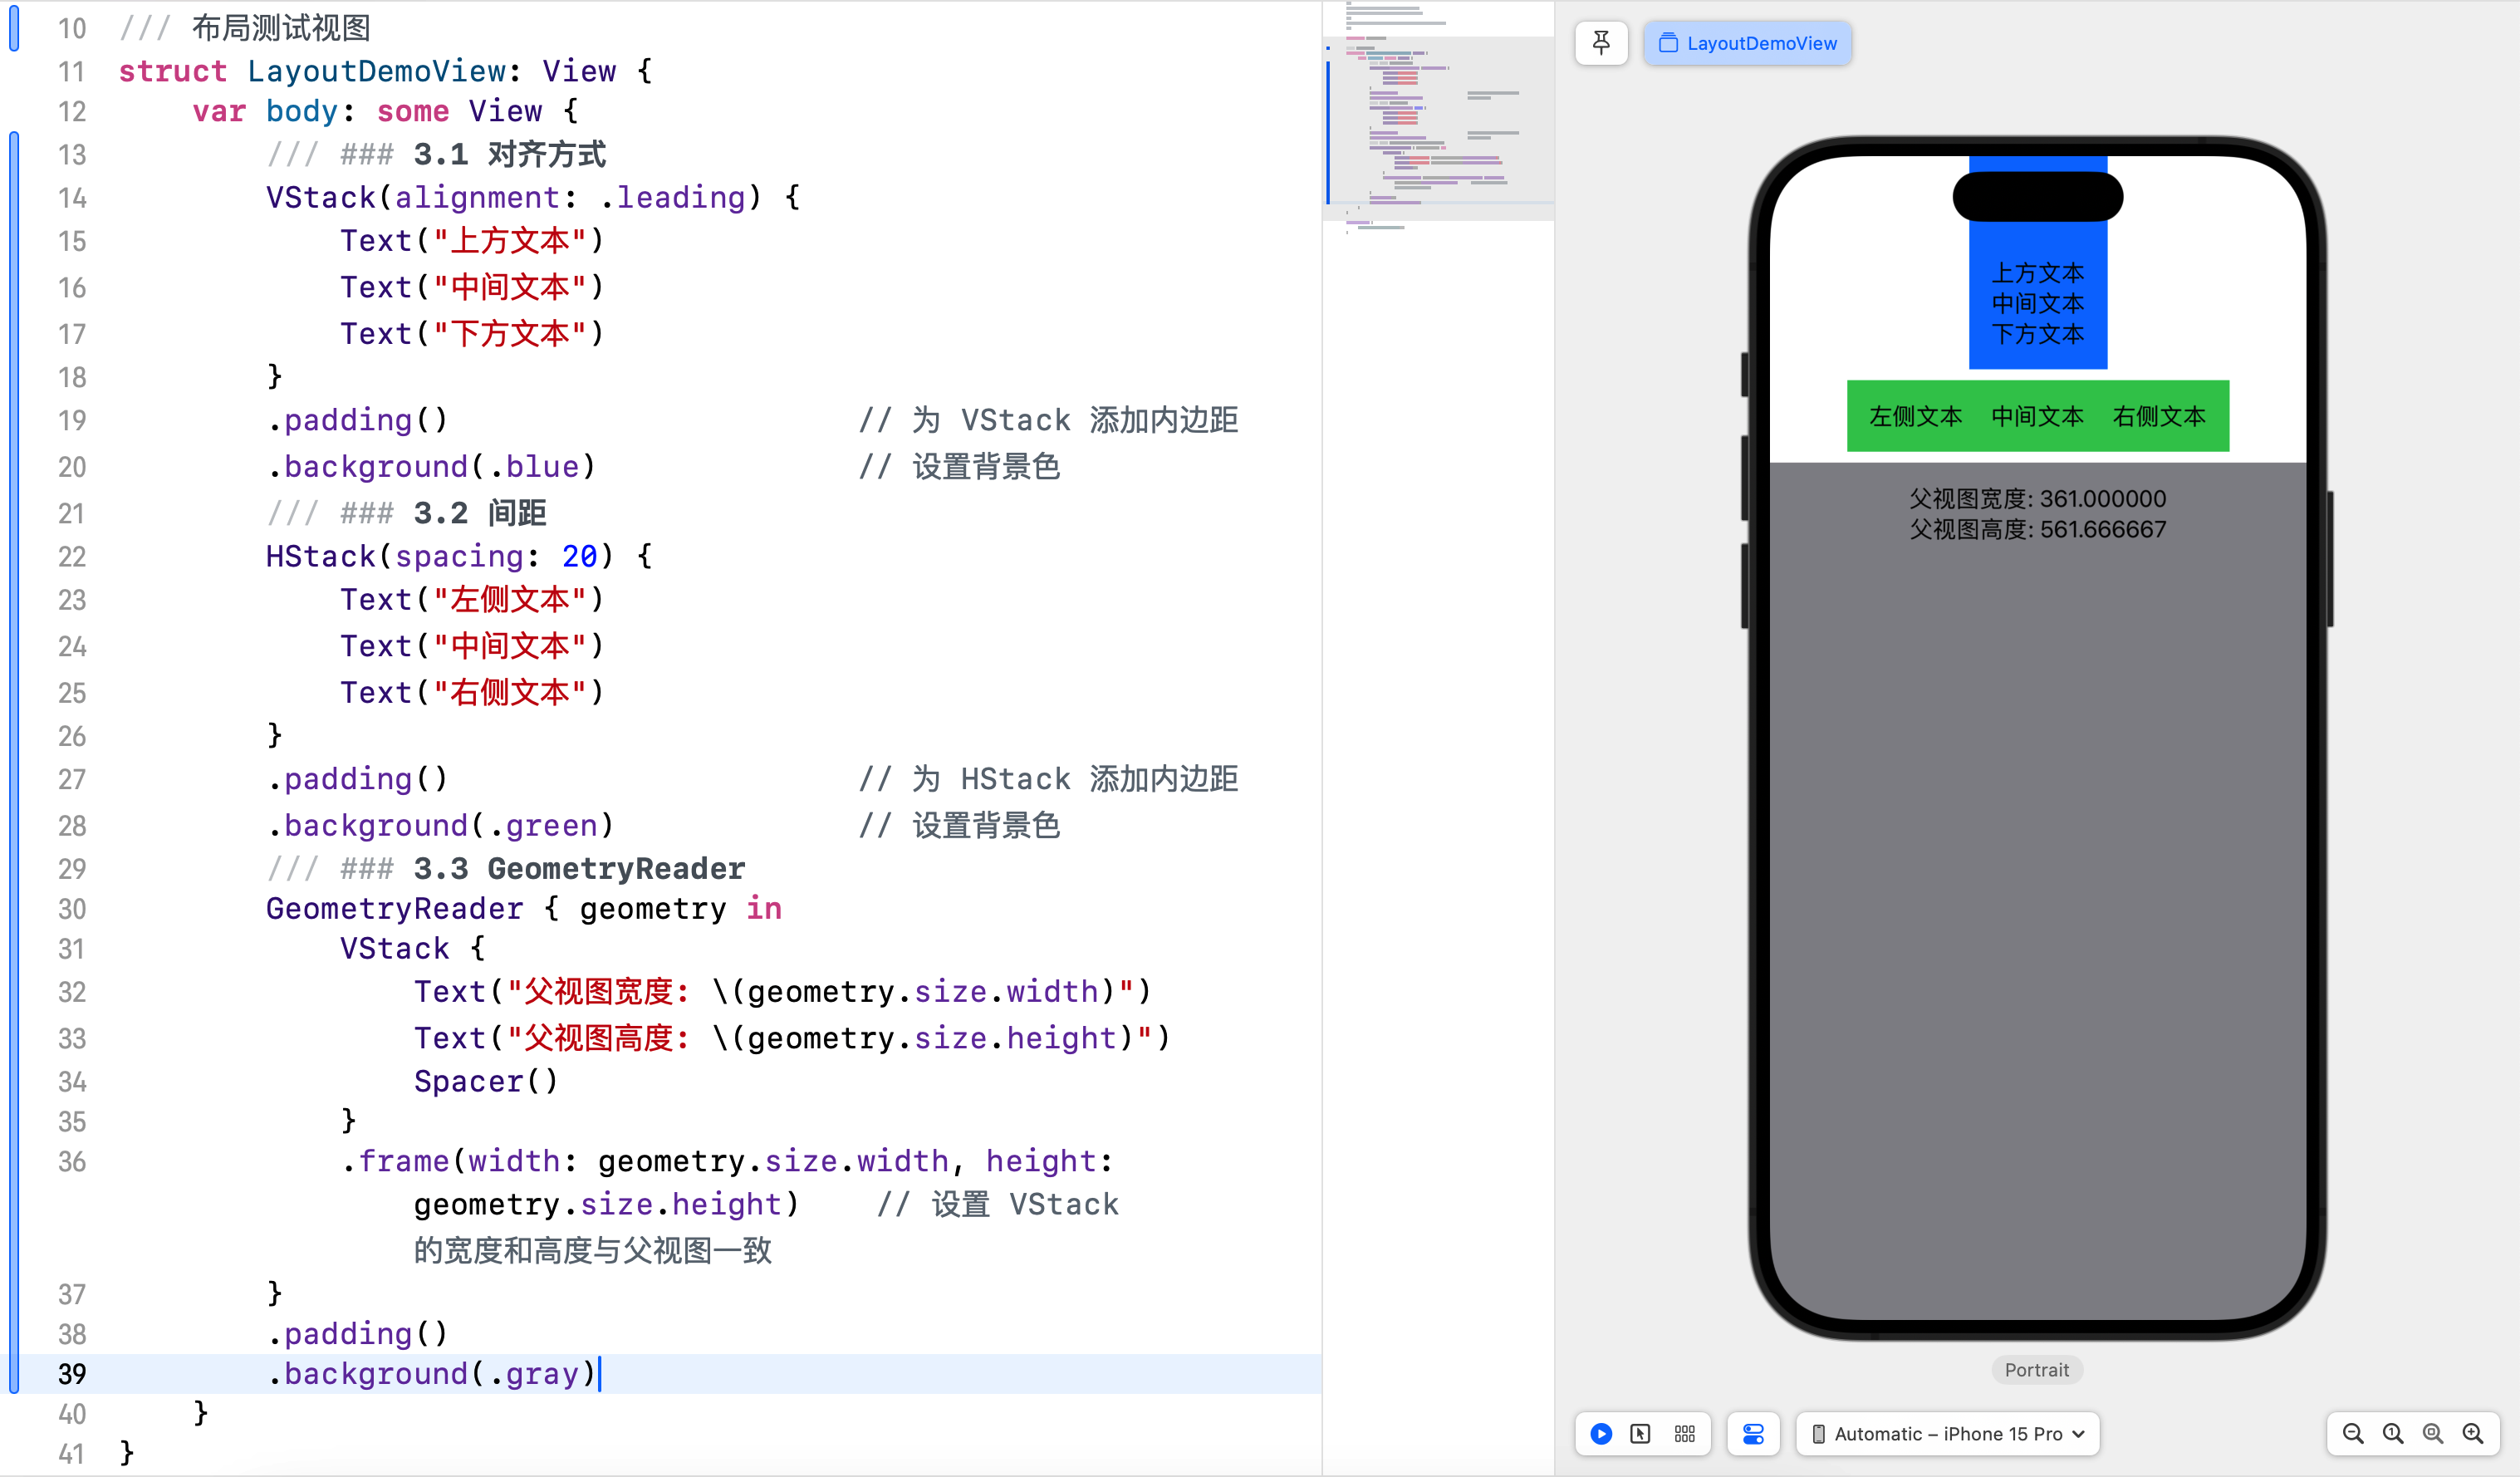The height and width of the screenshot is (1477, 2520).
Task: Select the LayoutDemoView preview chip
Action: pyautogui.click(x=1747, y=43)
